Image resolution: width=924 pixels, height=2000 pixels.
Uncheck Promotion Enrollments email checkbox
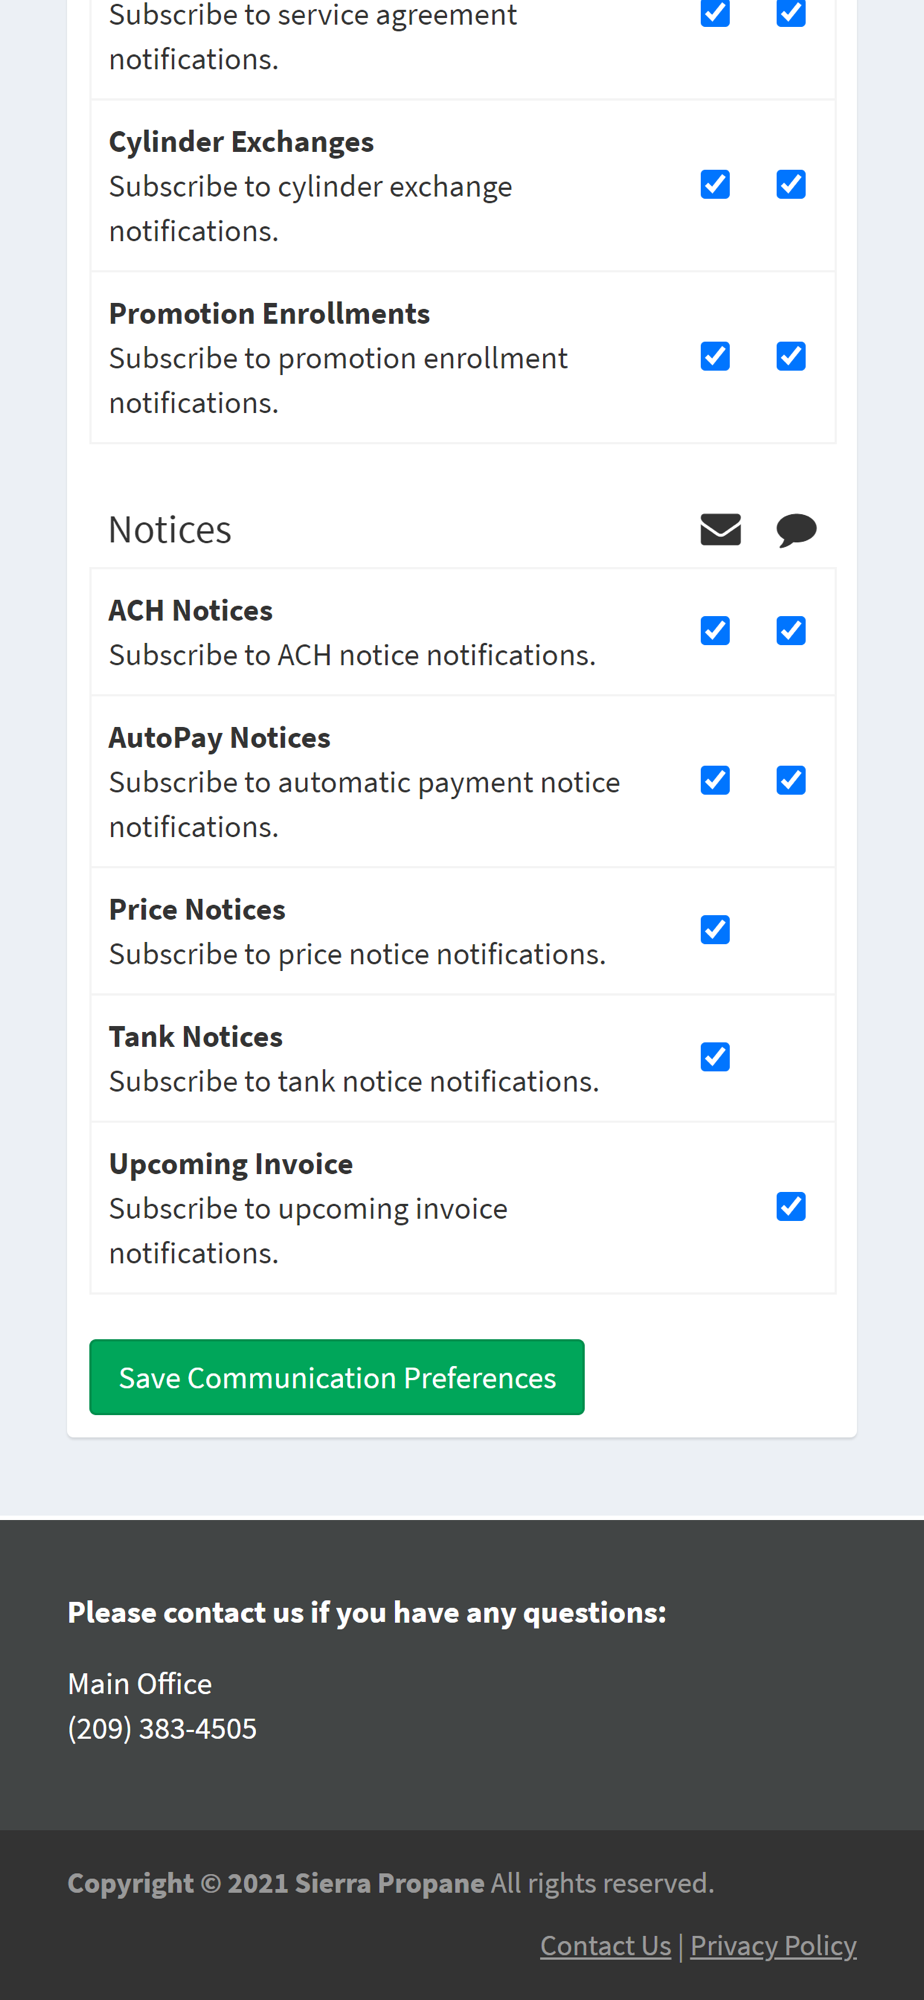pos(715,357)
